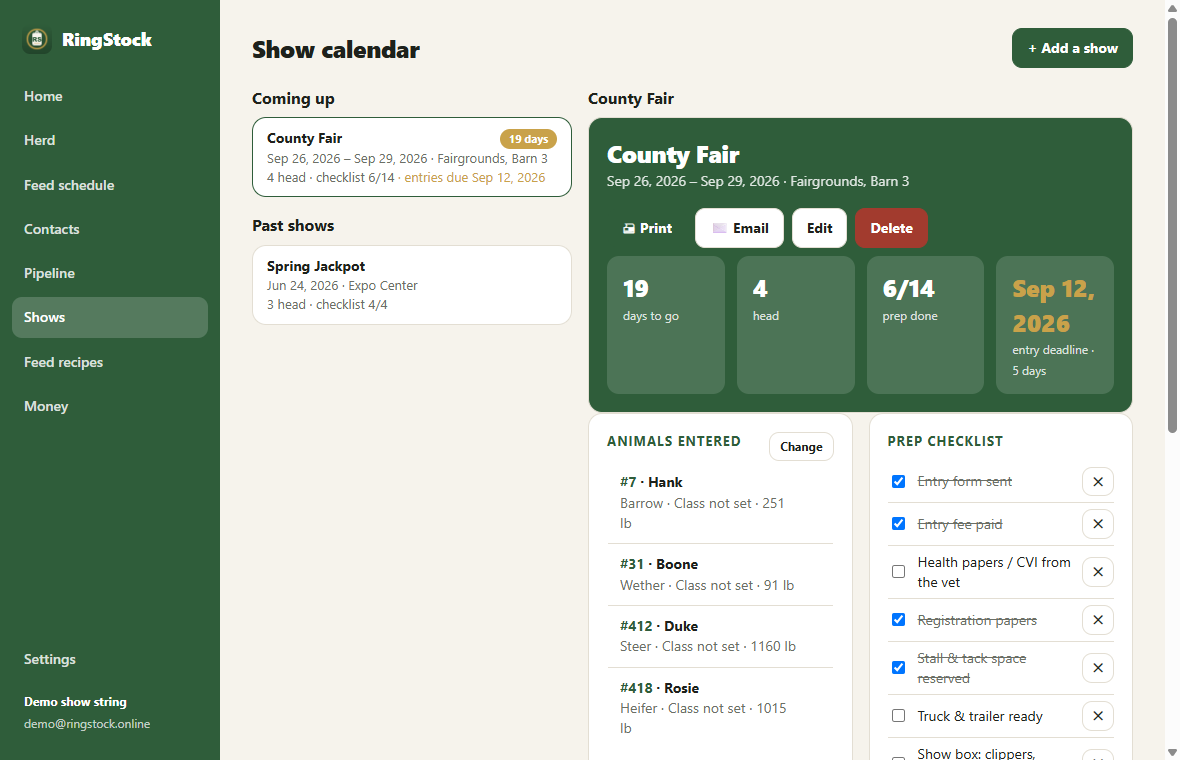The width and height of the screenshot is (1180, 760).
Task: Uncheck the Registration papers checkbox
Action: 899,620
